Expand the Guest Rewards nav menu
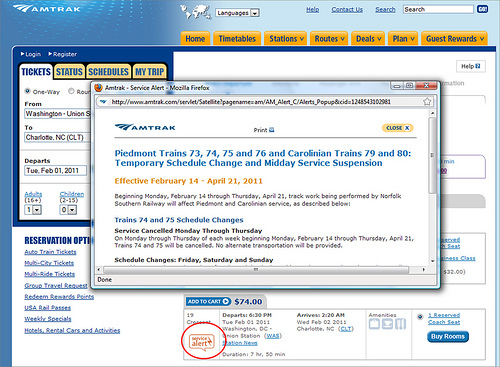Screen dimensions: 500x367 pos(454,39)
